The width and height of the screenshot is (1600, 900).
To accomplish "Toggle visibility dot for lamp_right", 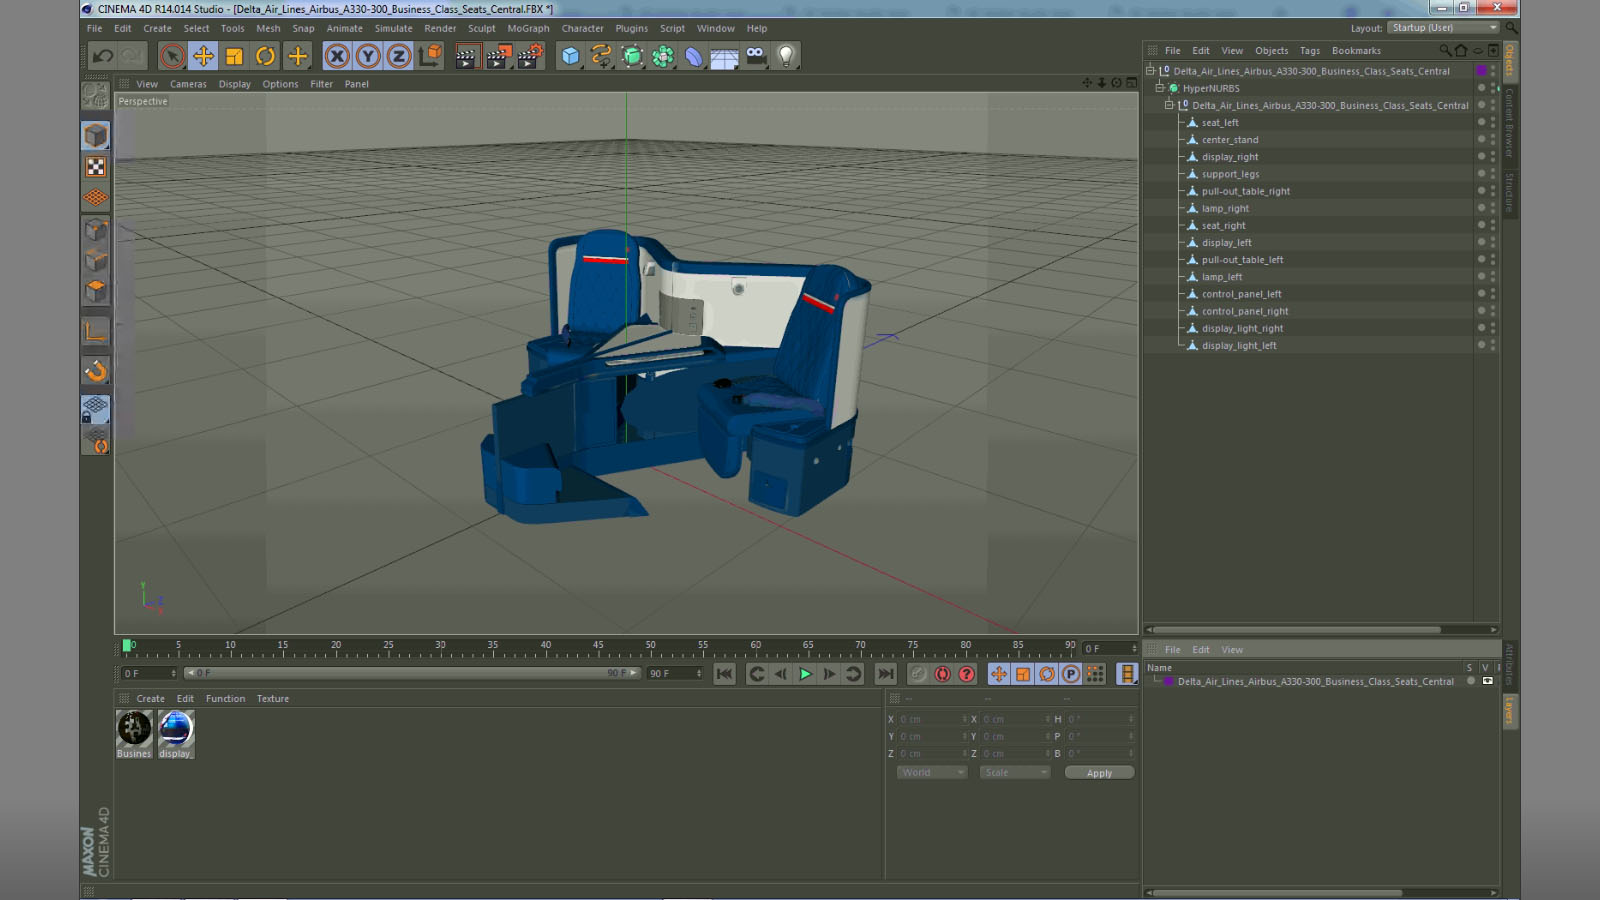I will 1481,207.
